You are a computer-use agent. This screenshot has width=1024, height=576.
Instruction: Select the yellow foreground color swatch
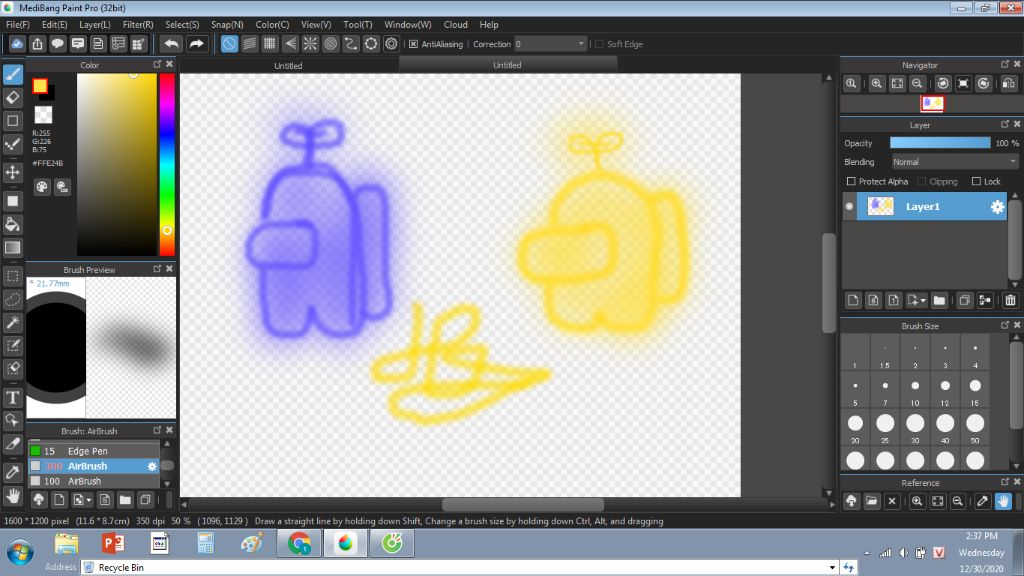point(40,86)
